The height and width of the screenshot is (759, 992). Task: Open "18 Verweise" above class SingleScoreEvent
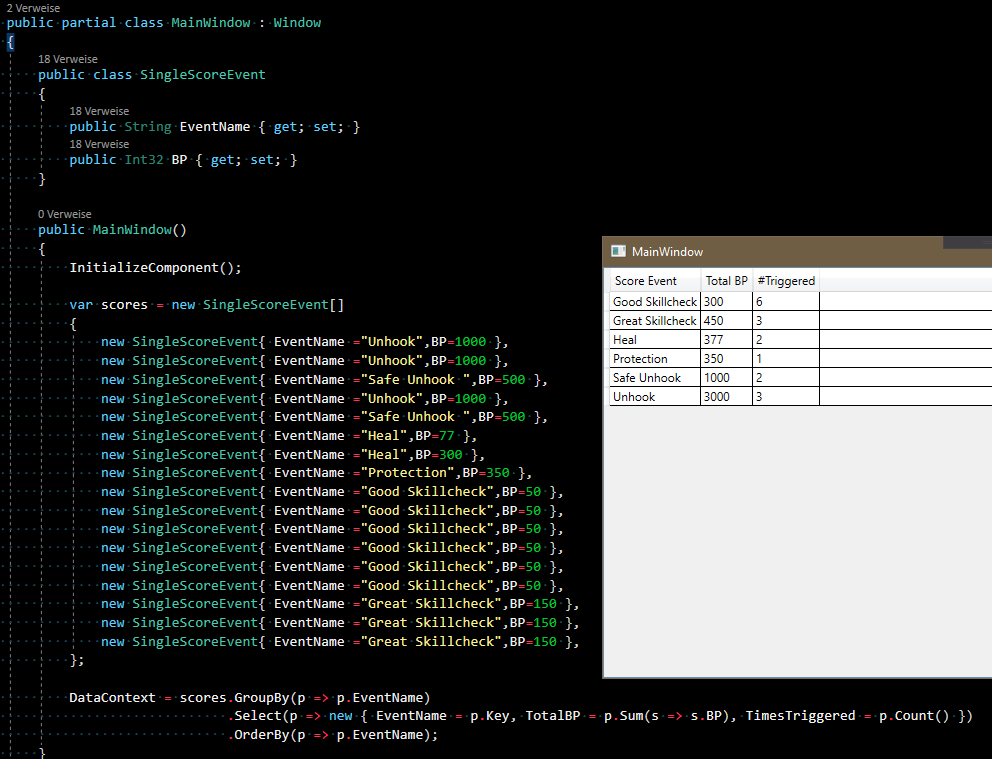click(67, 59)
